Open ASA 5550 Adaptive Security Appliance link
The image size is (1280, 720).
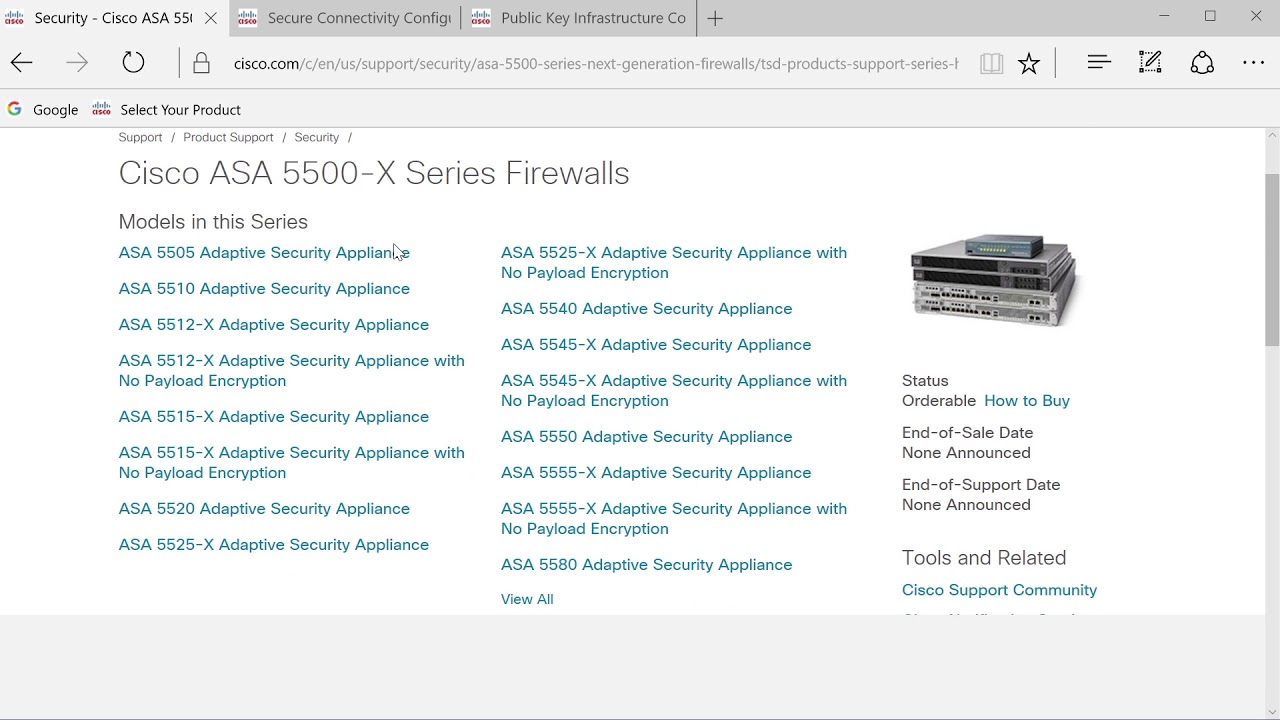pos(646,436)
